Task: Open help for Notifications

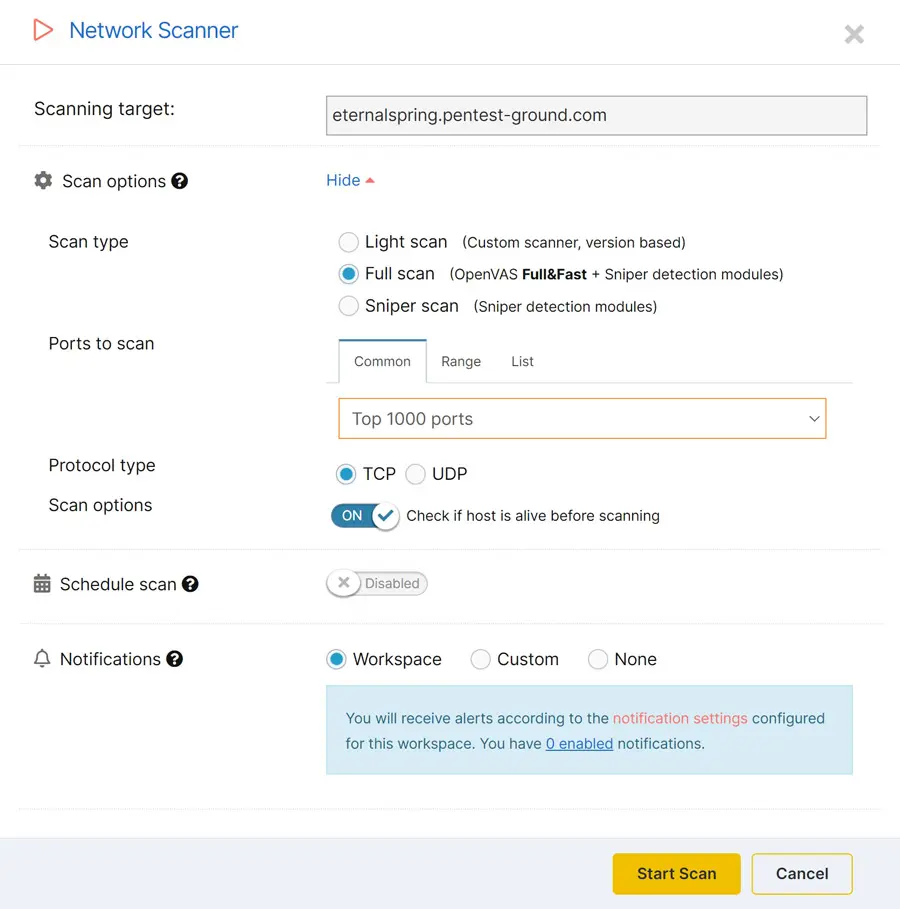Action: [175, 659]
